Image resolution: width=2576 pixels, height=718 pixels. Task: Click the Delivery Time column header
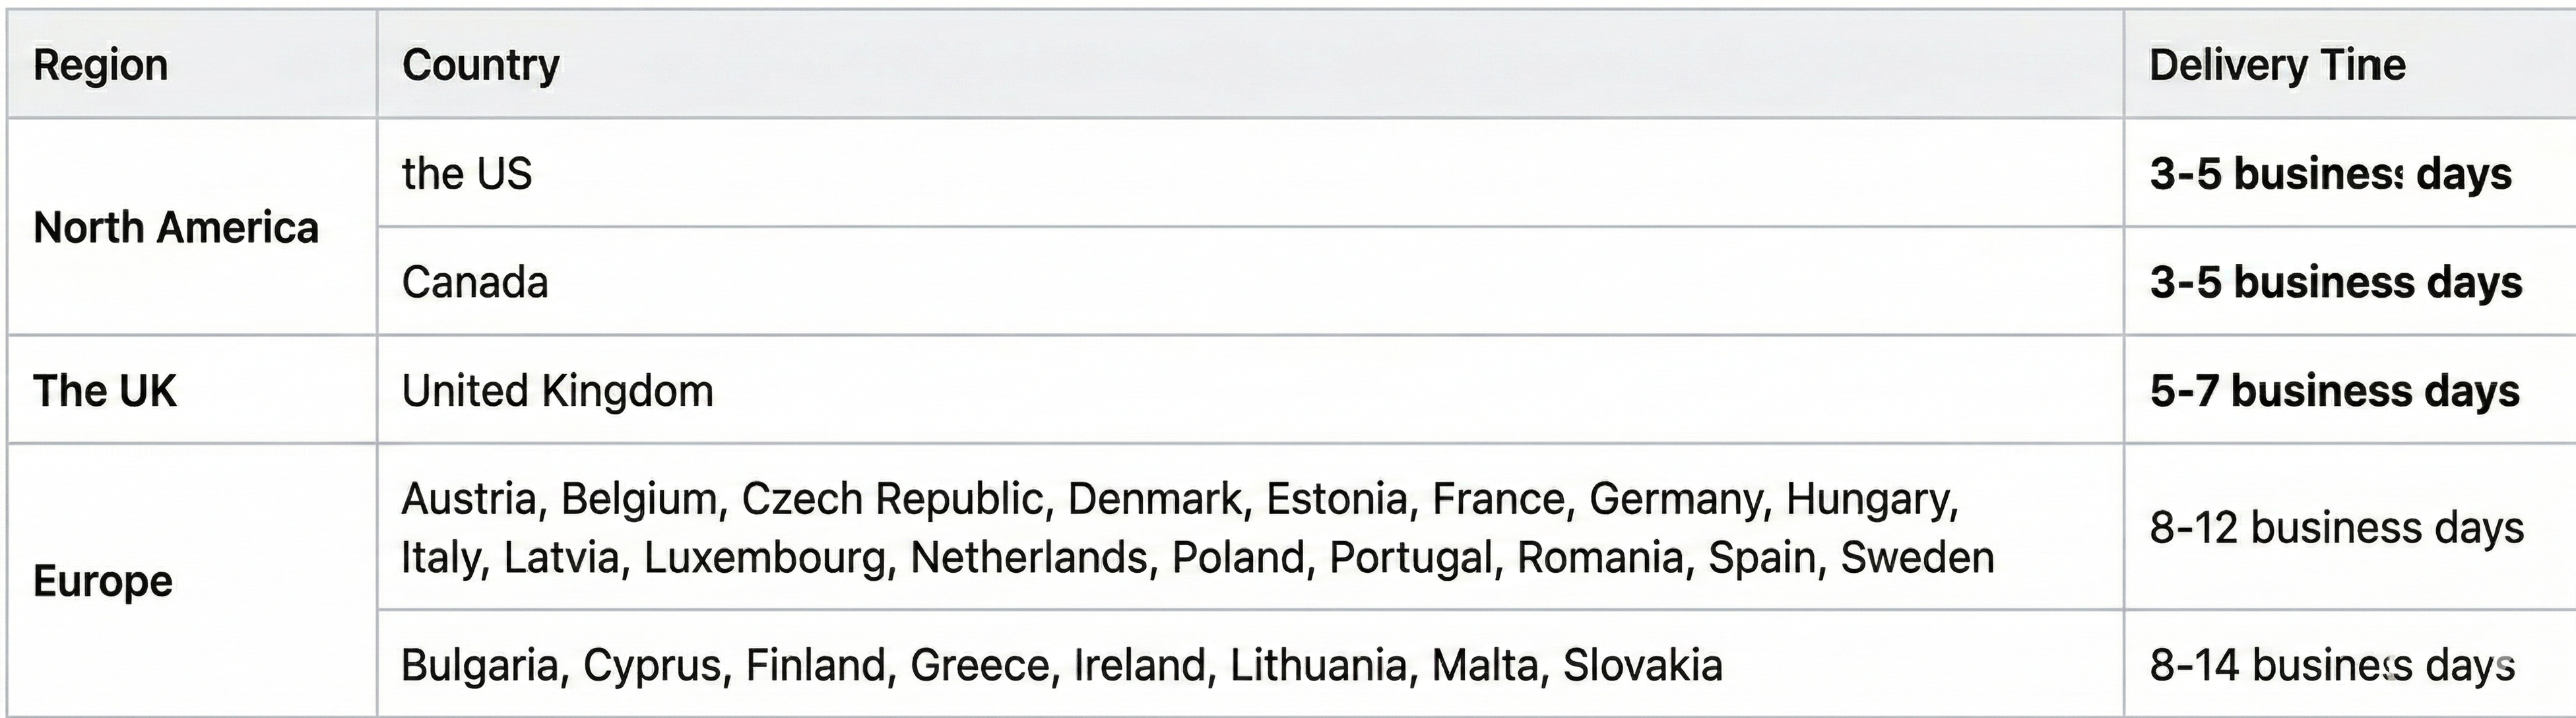coord(2277,65)
